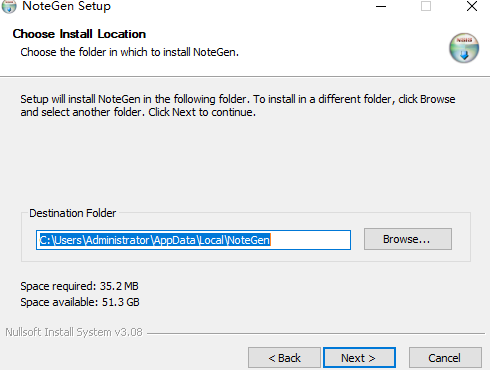Image resolution: width=490 pixels, height=370 pixels.
Task: Click the separator line beside Nullsoft branding
Action: pos(316,333)
